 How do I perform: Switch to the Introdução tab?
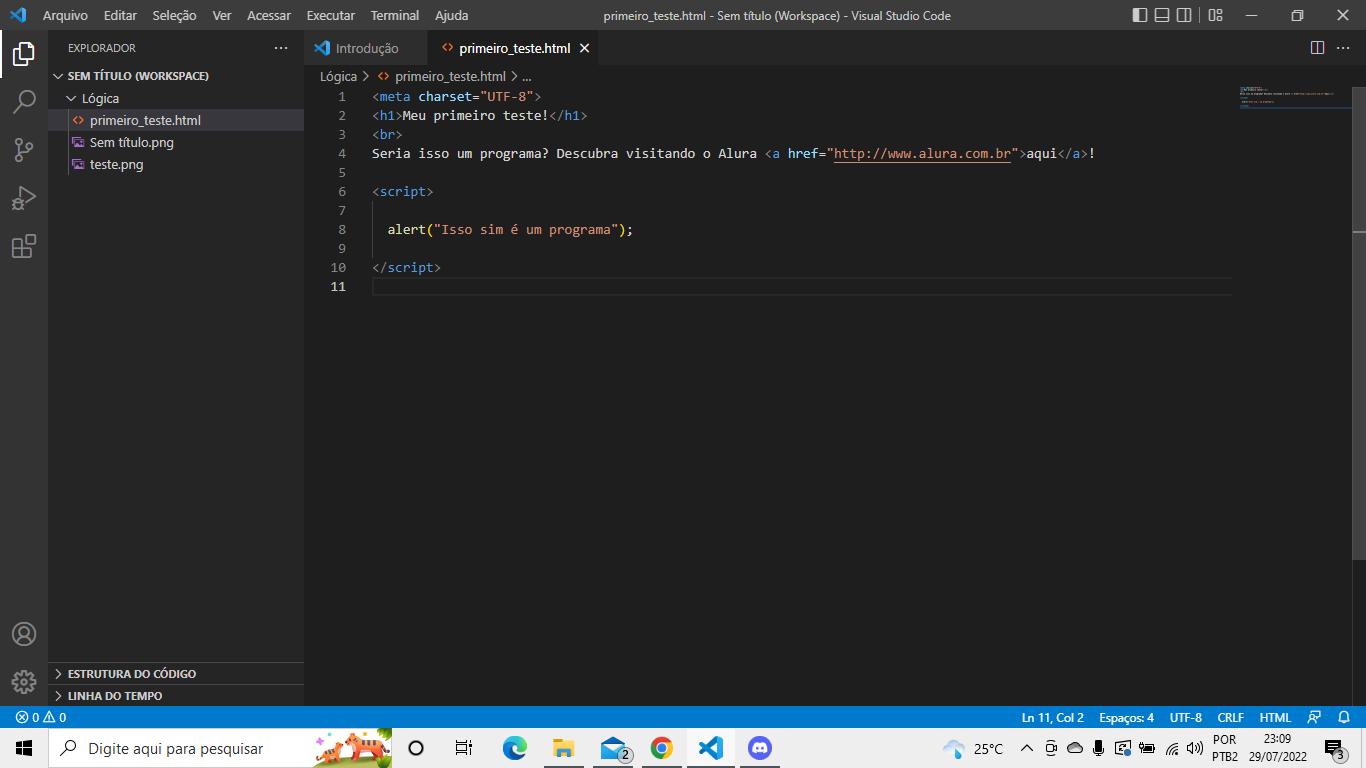[366, 48]
